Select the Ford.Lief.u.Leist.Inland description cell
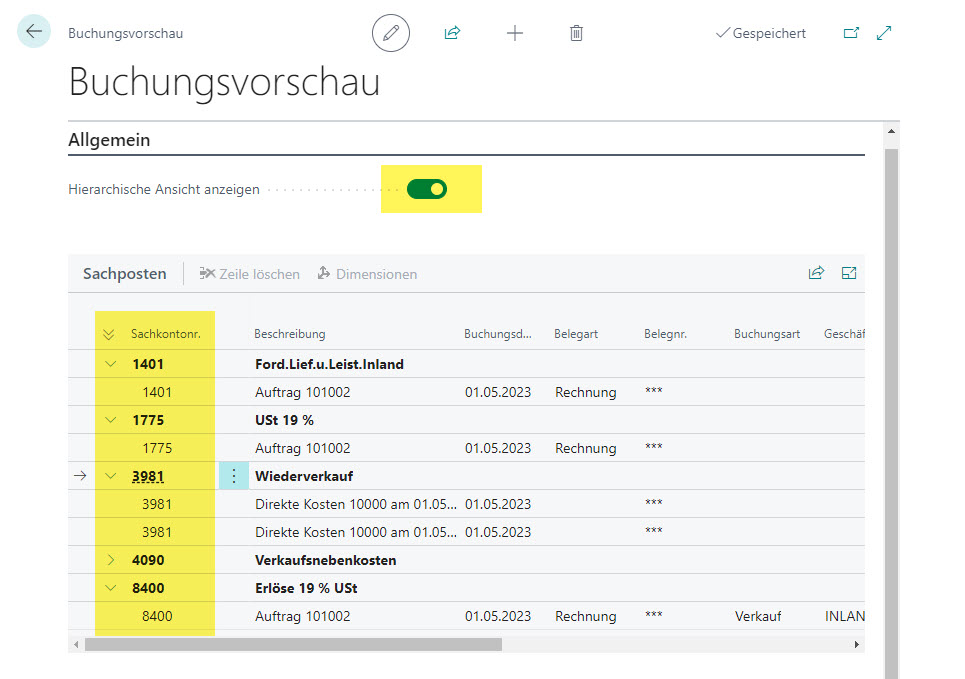This screenshot has height=679, width=965. (x=329, y=364)
